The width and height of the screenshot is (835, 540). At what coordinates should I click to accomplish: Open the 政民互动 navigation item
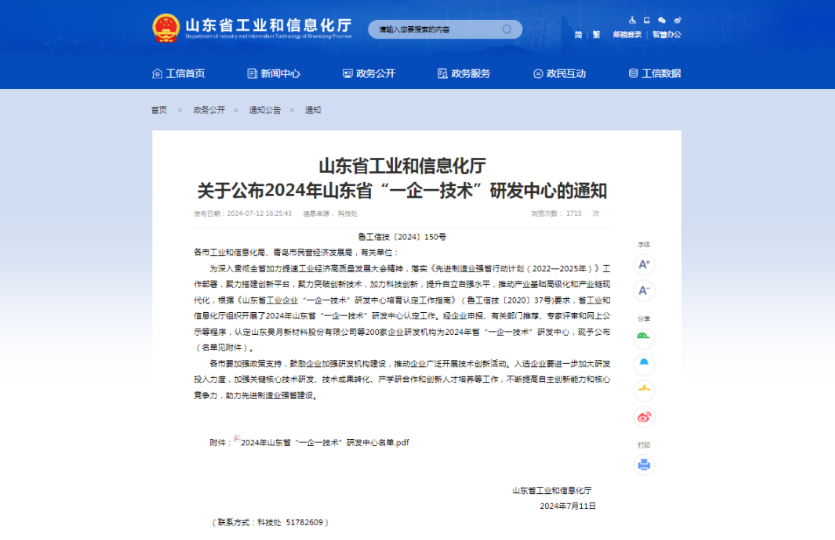[559, 73]
